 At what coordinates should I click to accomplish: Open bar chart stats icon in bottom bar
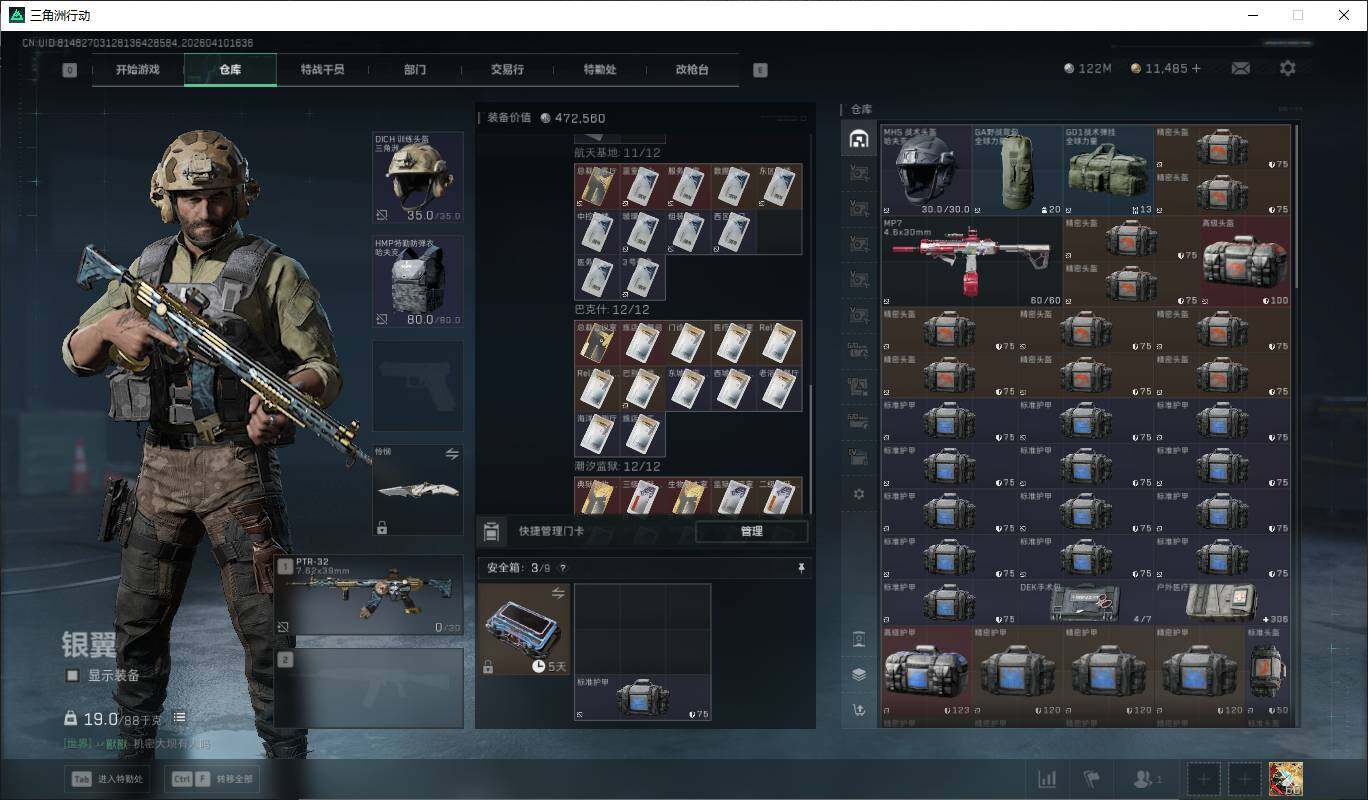[x=1047, y=779]
